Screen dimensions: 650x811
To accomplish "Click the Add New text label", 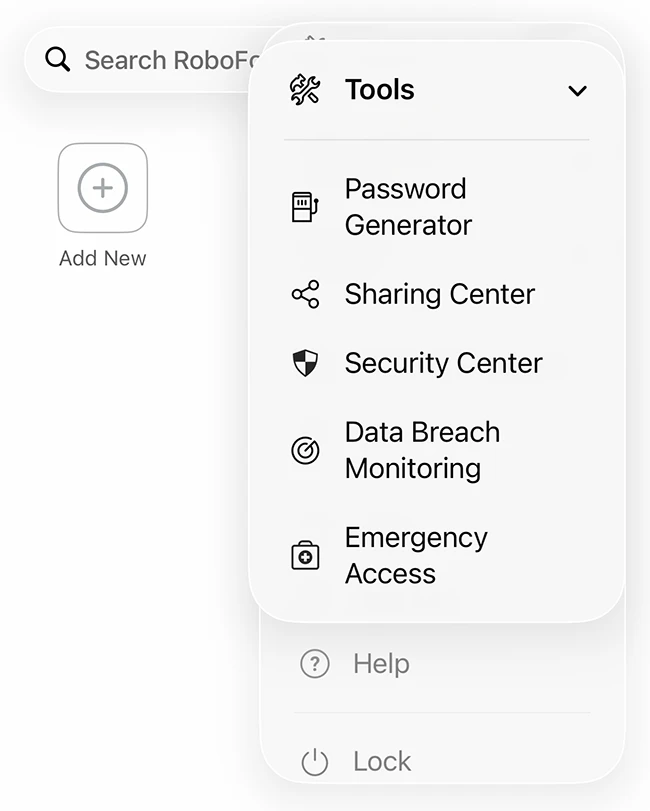I will 103,258.
